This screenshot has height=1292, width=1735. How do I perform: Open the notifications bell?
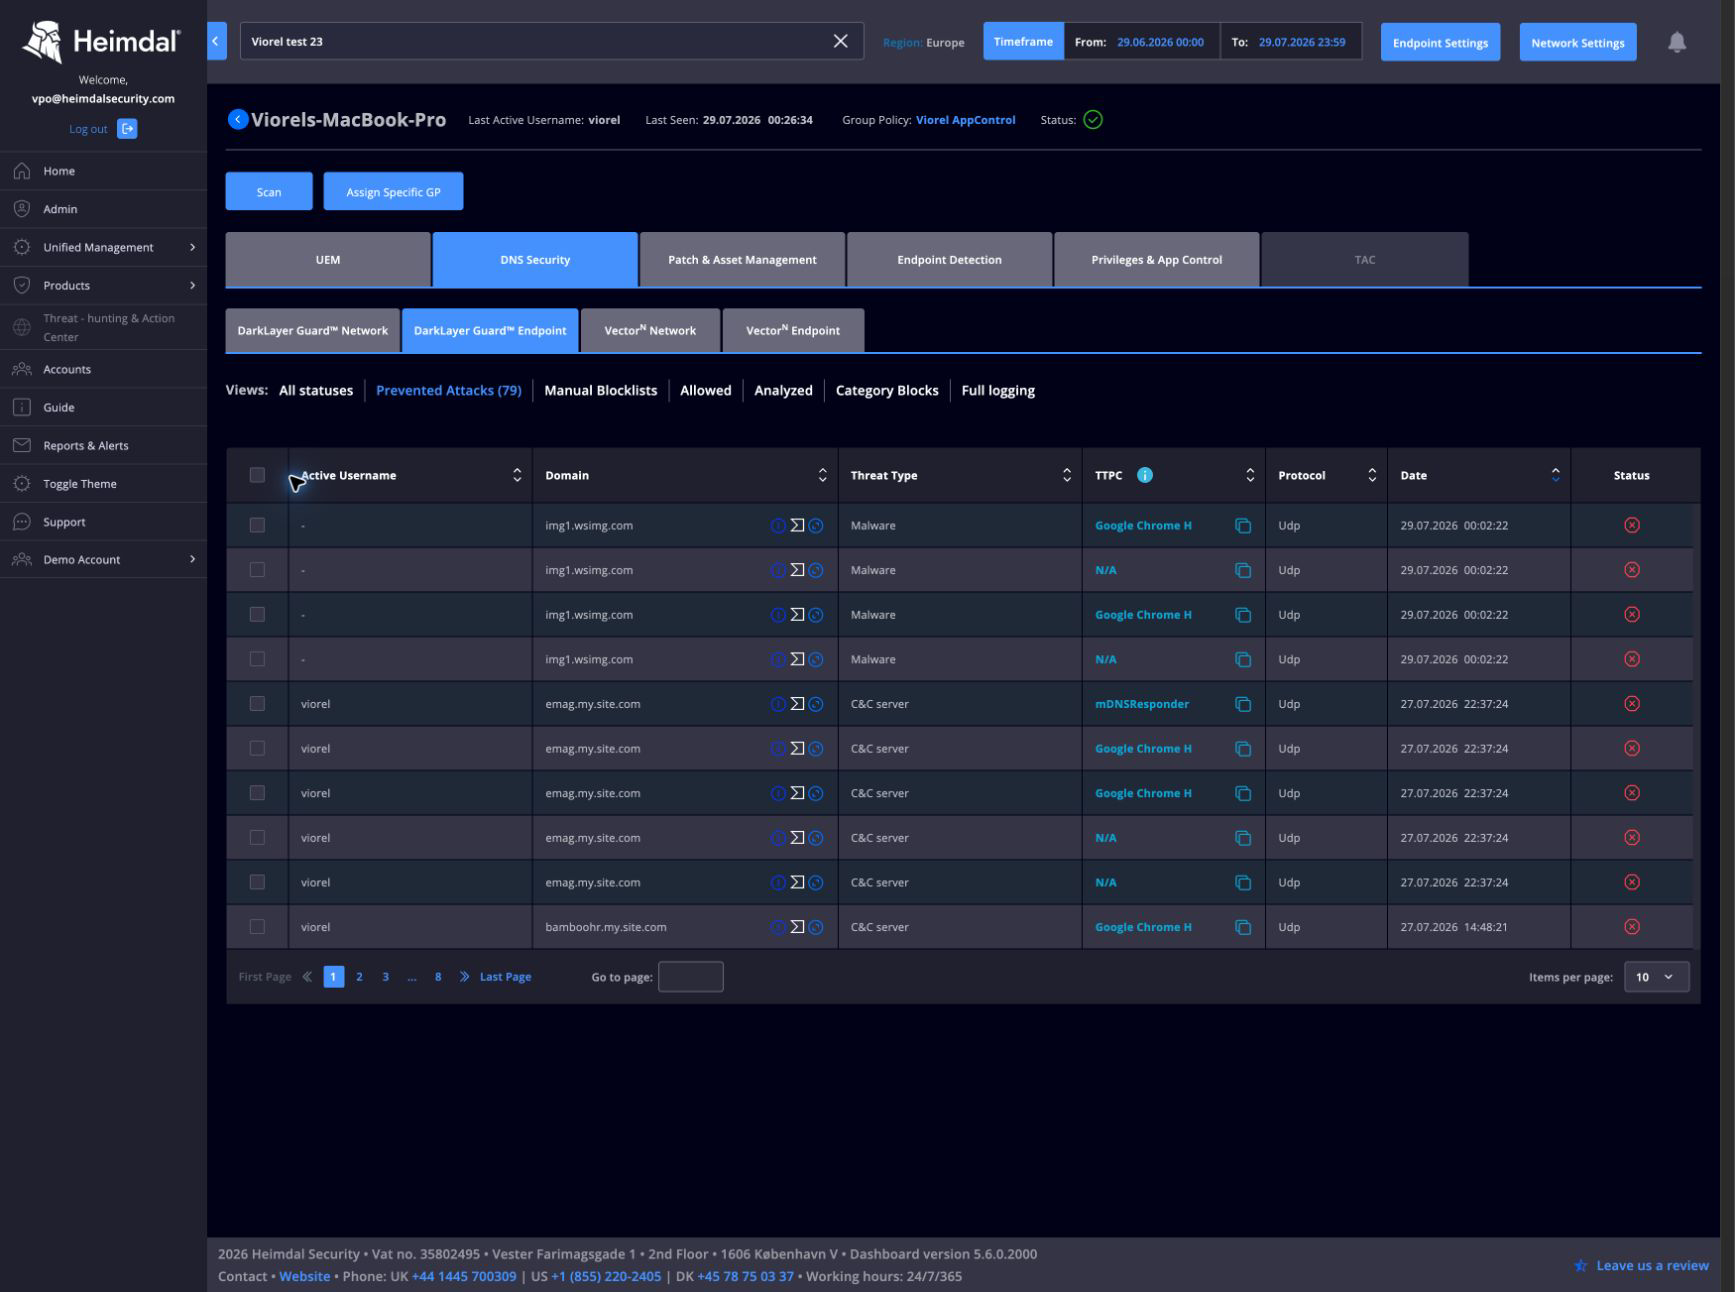click(1677, 42)
